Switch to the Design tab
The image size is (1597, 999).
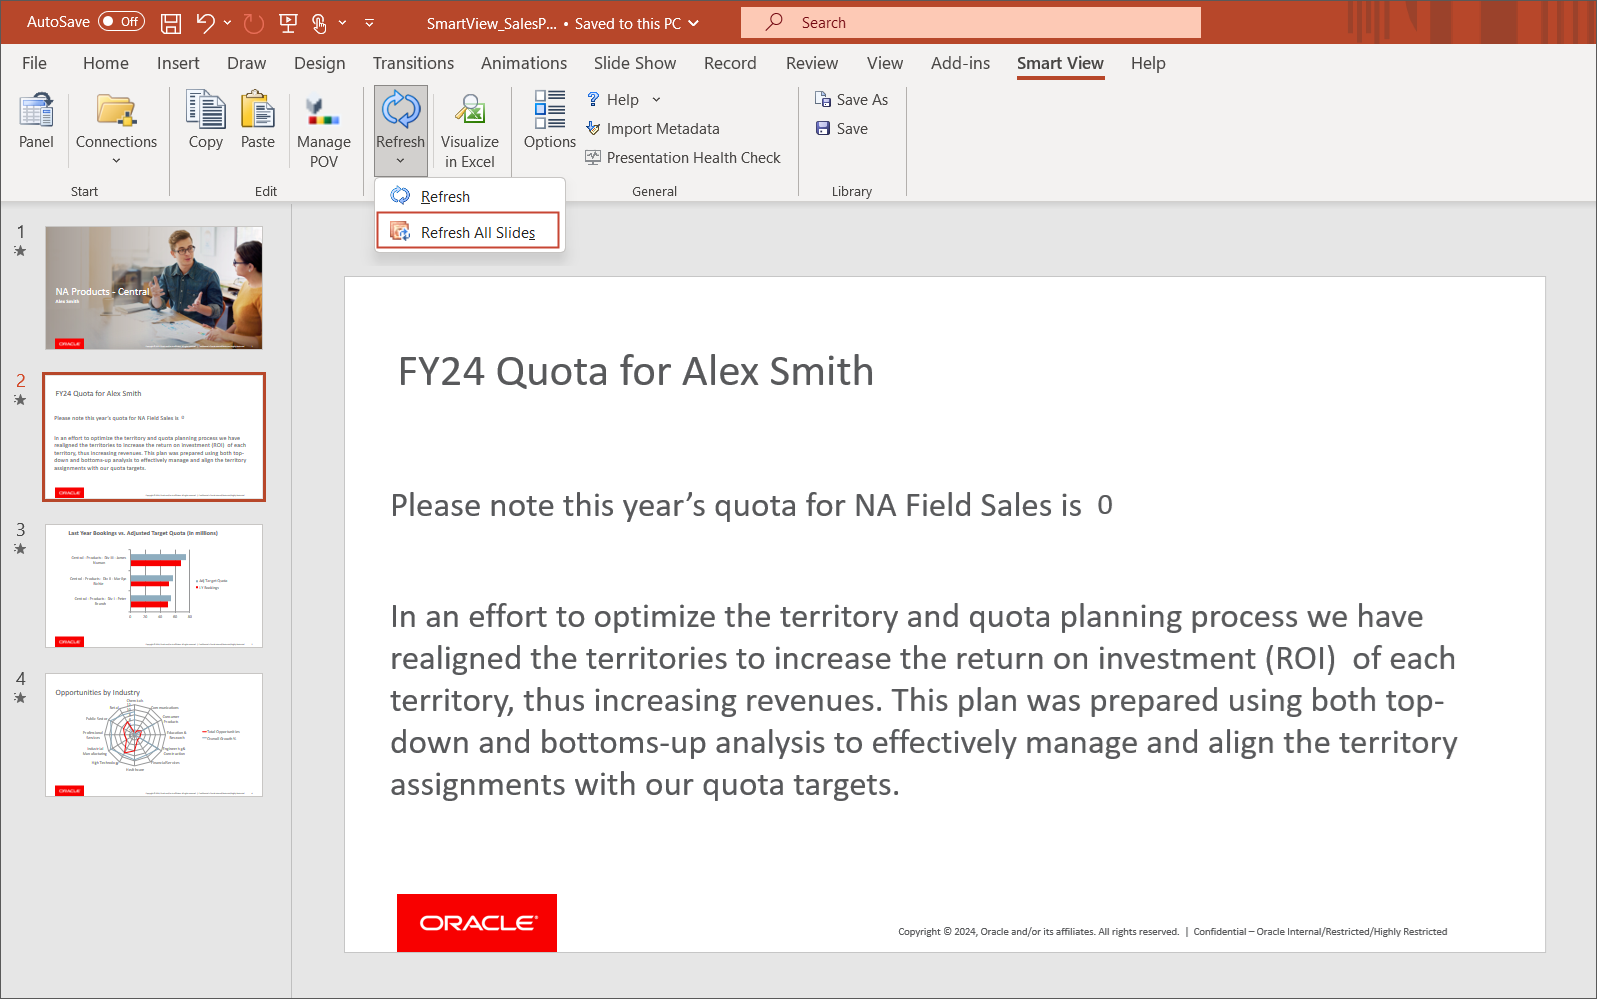point(319,63)
